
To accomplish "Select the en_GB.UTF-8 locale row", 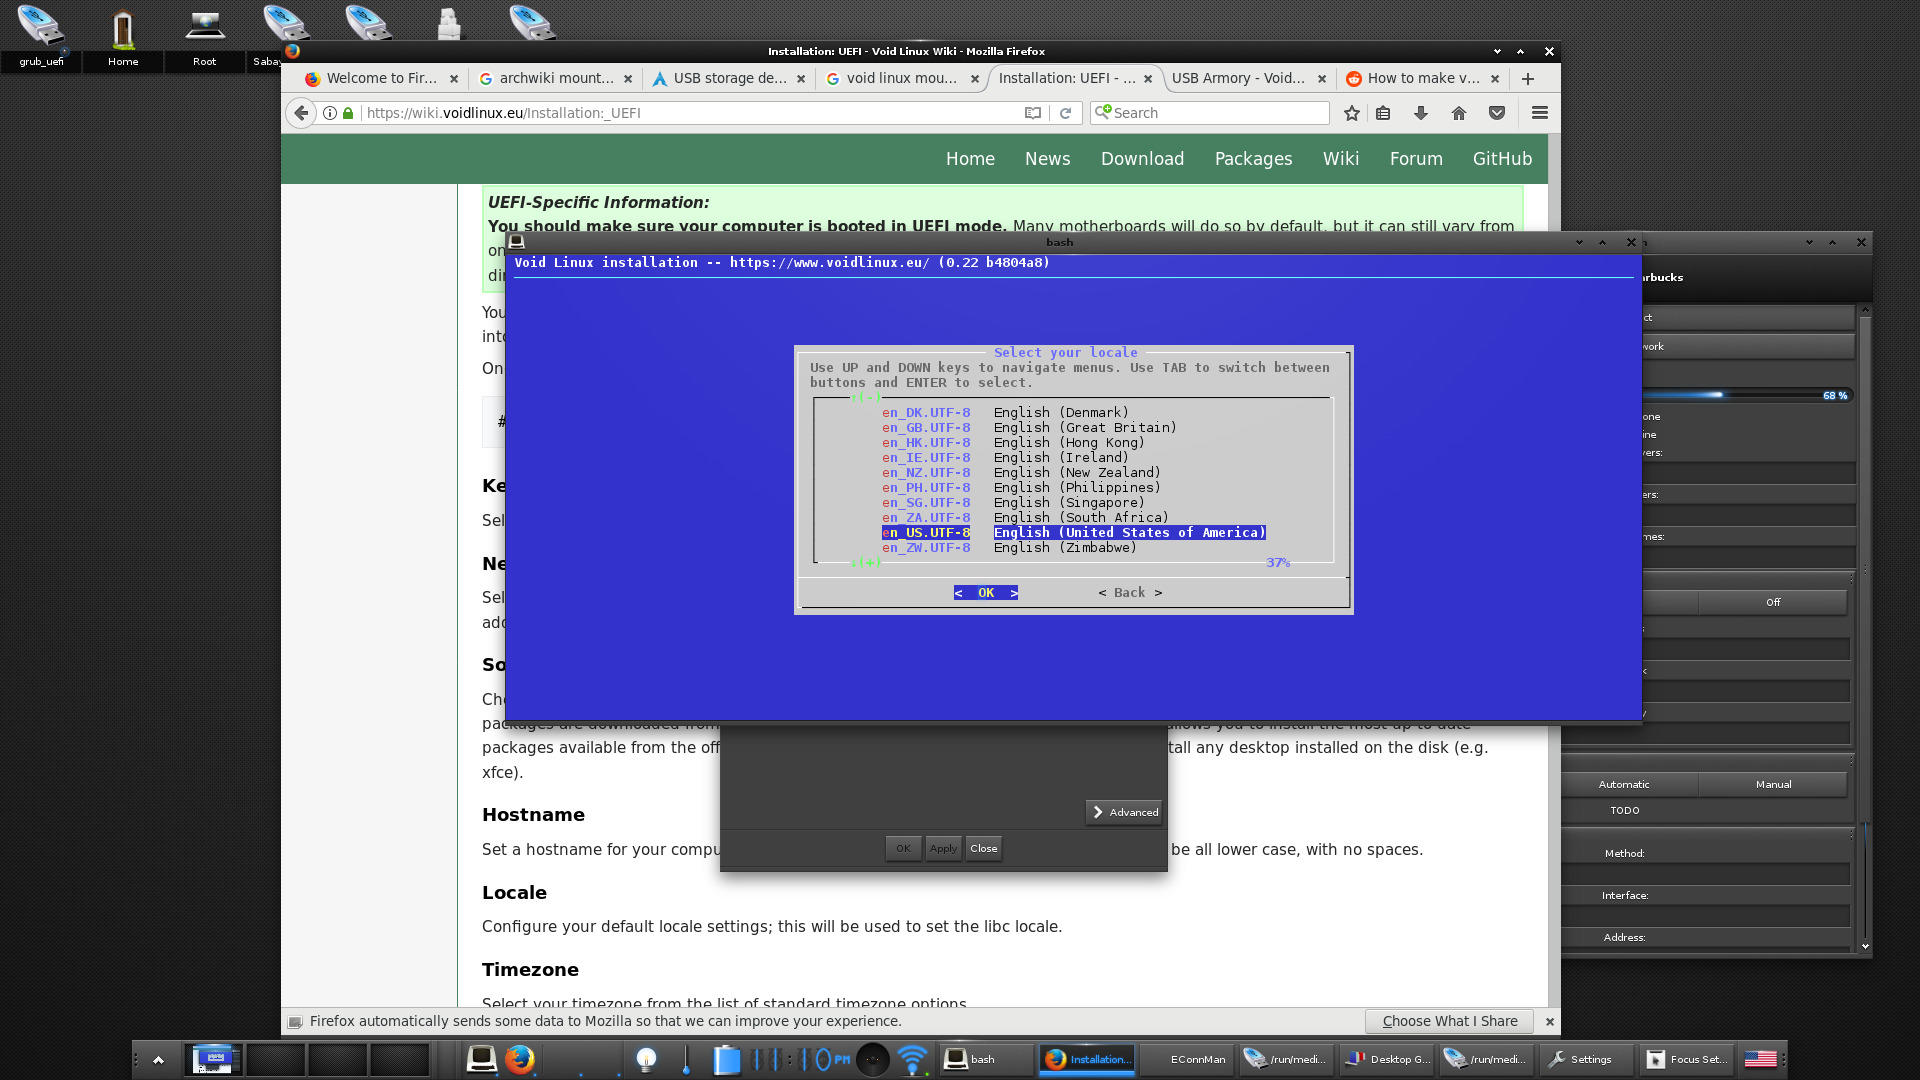I will click(1029, 428).
